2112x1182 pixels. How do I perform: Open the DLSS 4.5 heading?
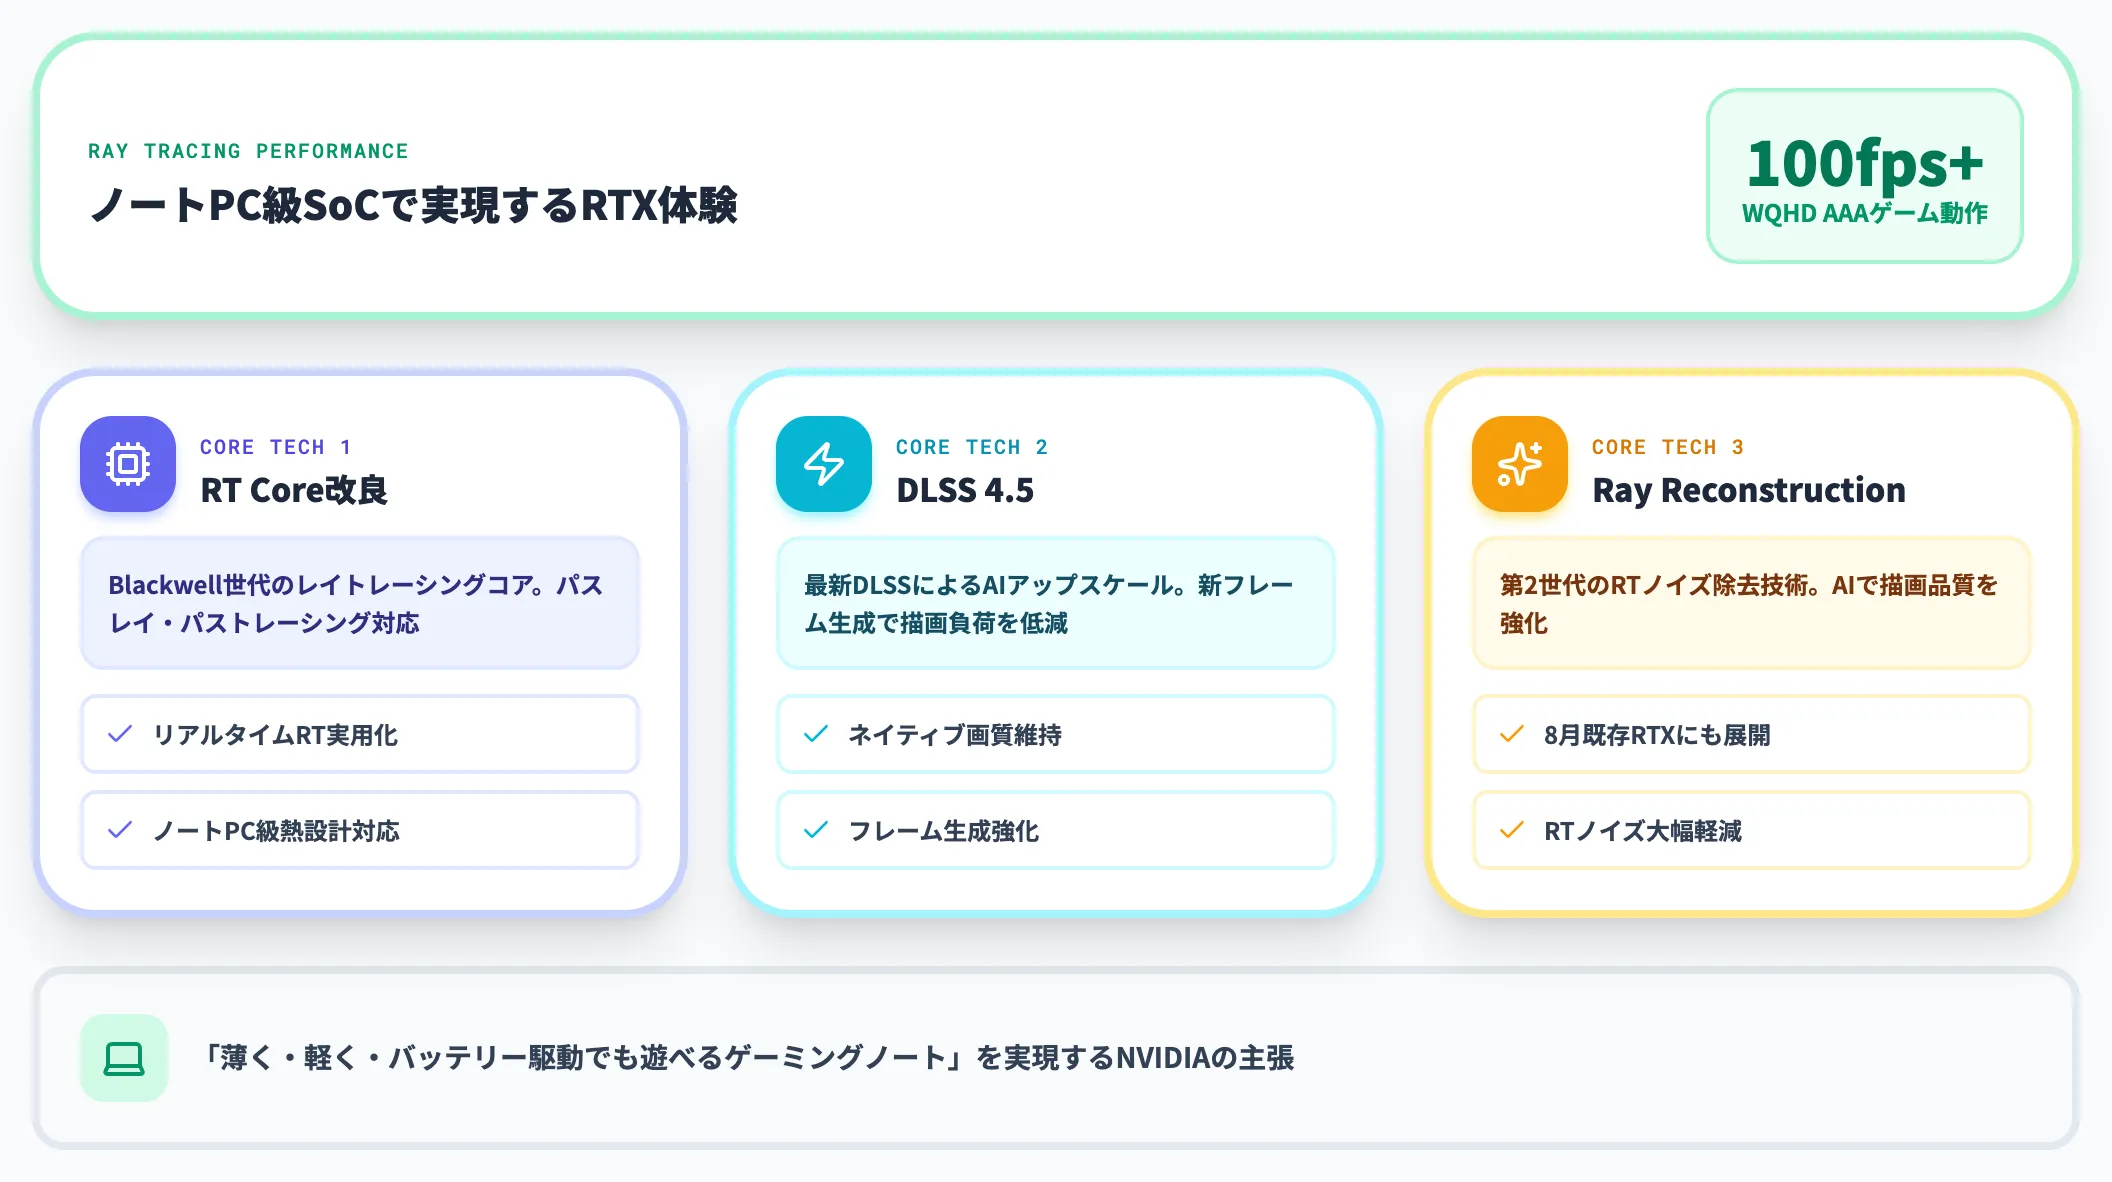click(965, 490)
